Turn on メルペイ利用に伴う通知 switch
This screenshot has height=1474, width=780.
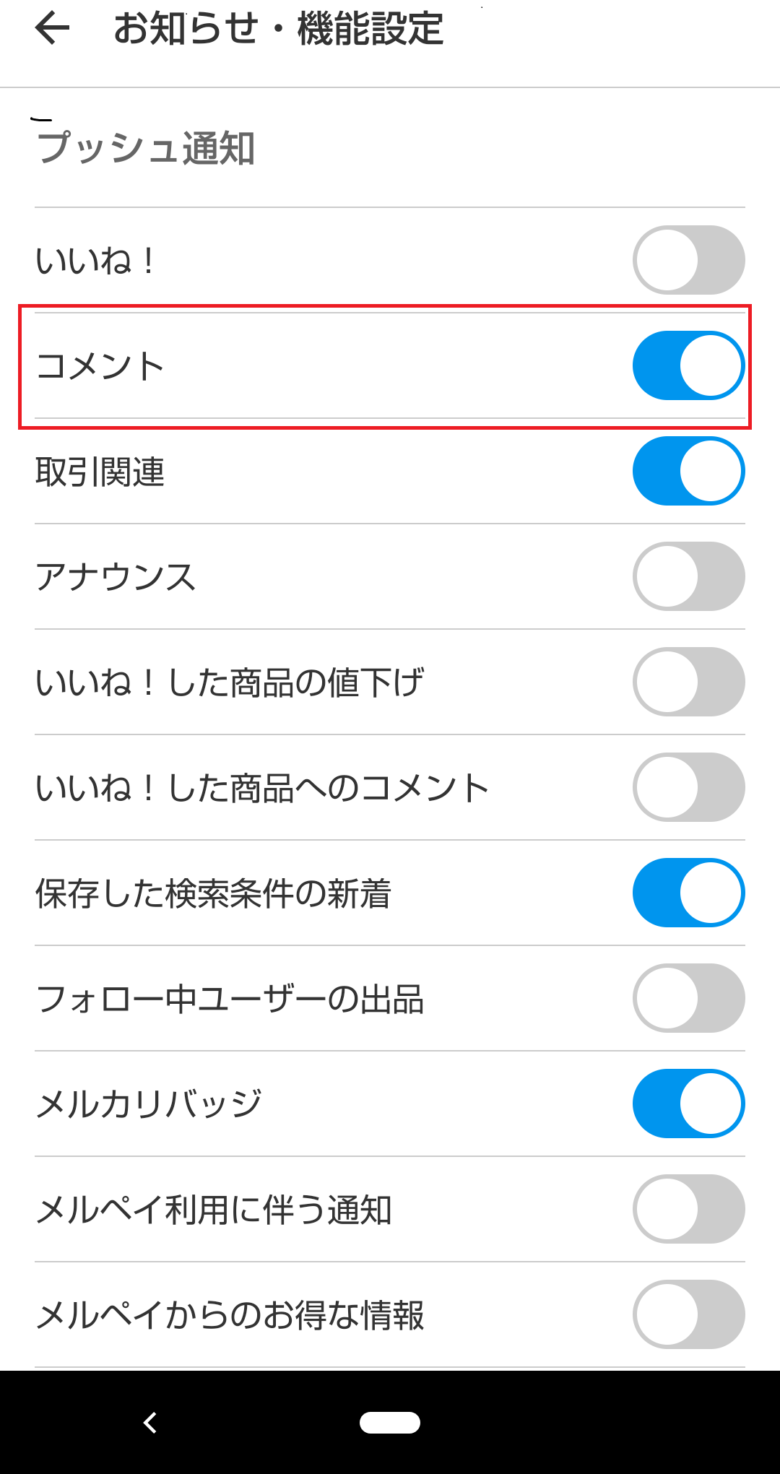coord(688,1210)
